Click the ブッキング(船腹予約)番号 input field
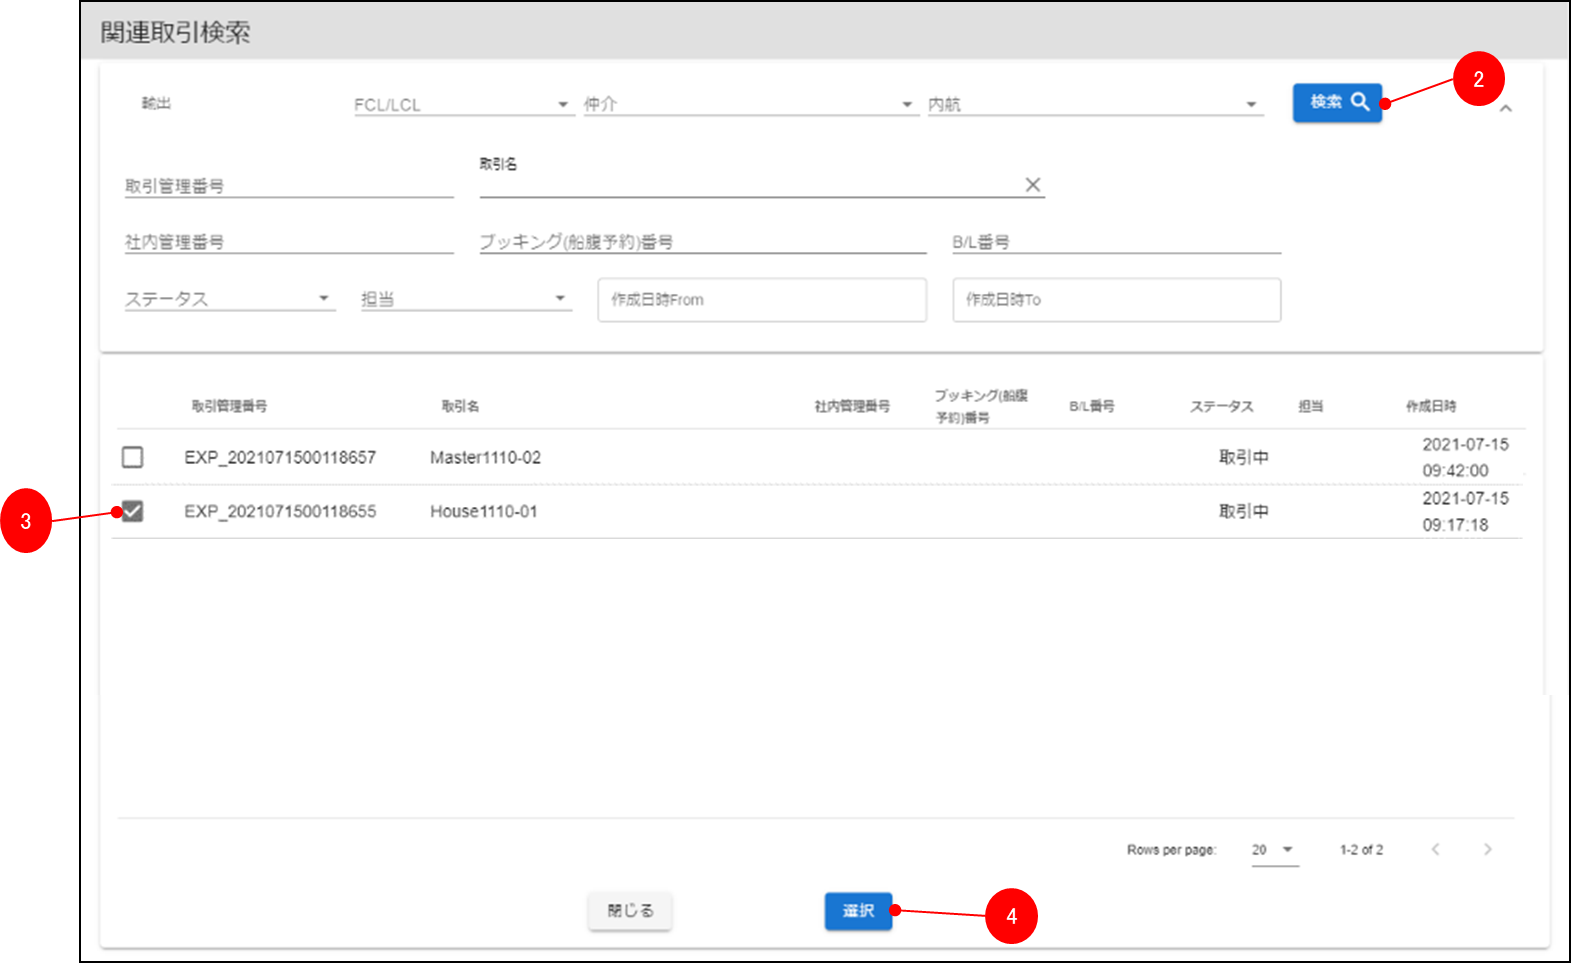Image resolution: width=1571 pixels, height=965 pixels. click(x=702, y=242)
